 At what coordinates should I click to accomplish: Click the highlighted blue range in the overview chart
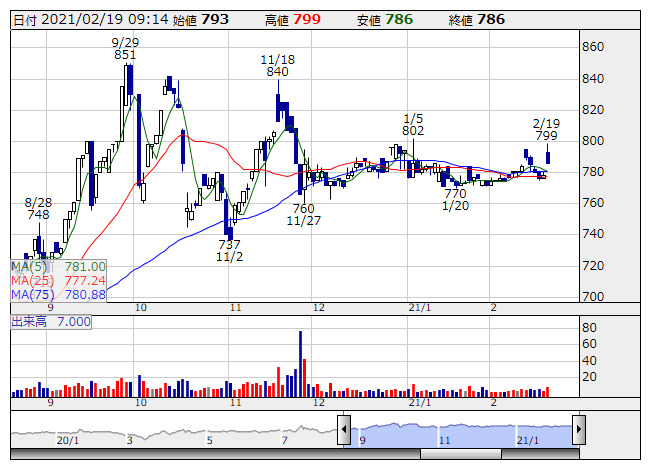pos(460,430)
